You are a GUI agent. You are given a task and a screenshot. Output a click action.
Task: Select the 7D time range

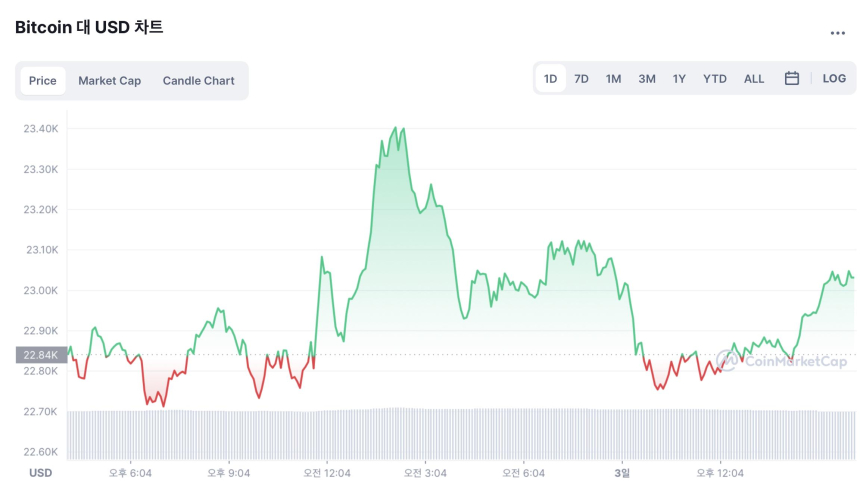581,79
